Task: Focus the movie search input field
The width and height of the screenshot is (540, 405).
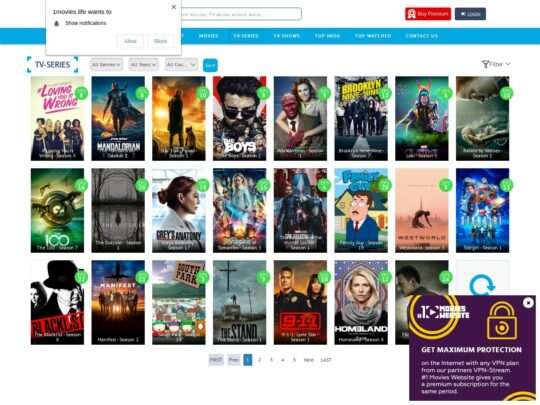Action: coord(241,14)
